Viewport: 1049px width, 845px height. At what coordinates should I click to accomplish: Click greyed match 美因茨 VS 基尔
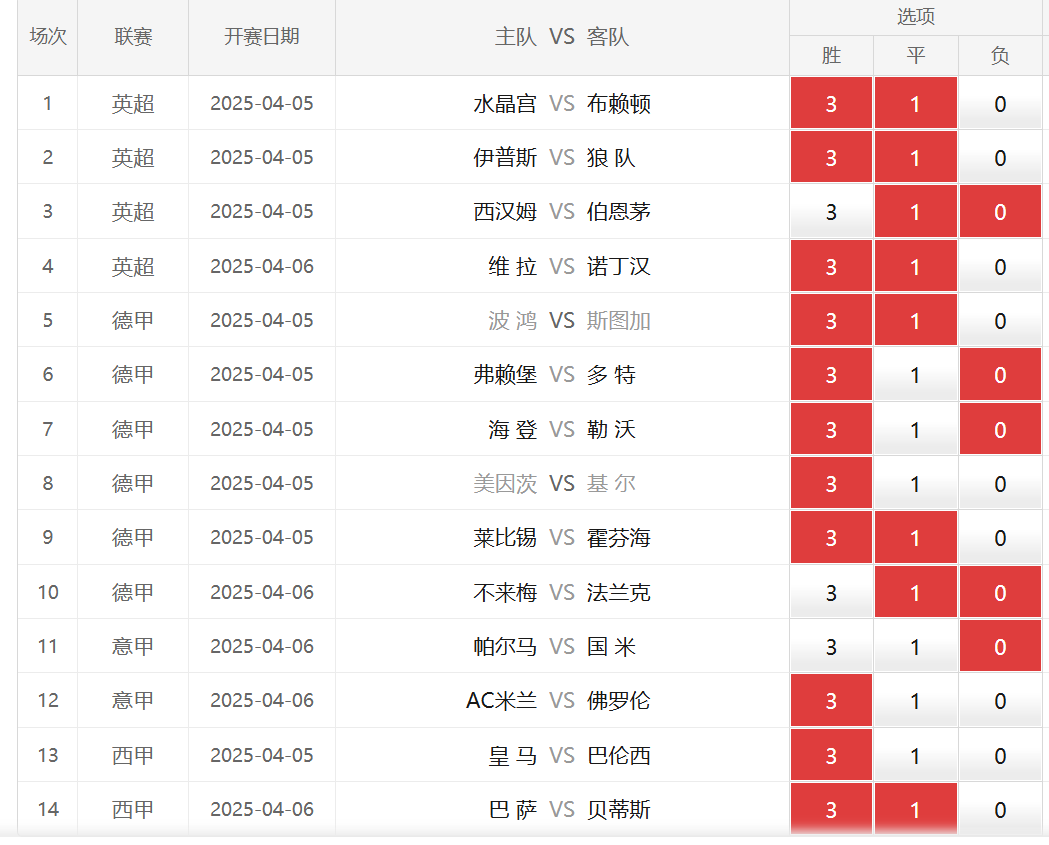pyautogui.click(x=555, y=483)
